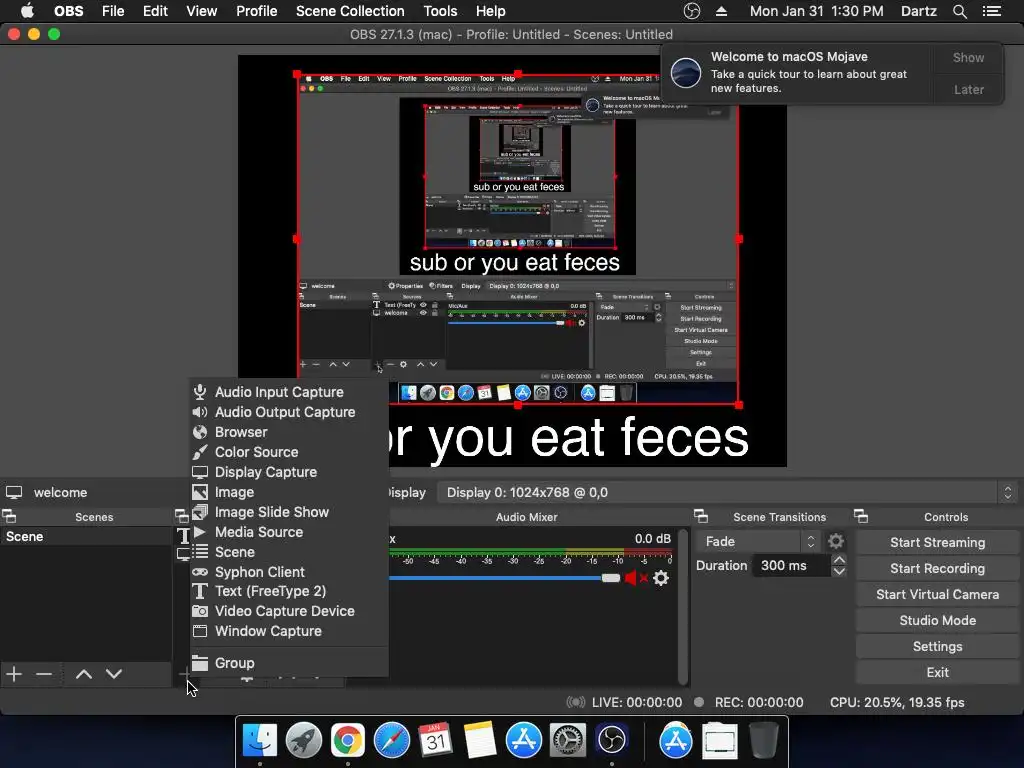The height and width of the screenshot is (768, 1024).
Task: Click the folder icon beside Group
Action: pyautogui.click(x=200, y=663)
